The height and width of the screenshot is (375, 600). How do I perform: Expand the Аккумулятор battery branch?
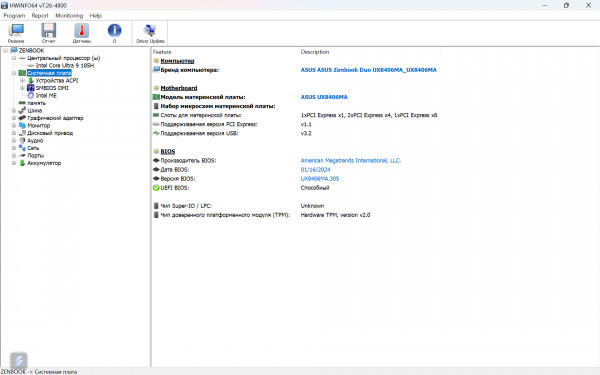point(14,163)
